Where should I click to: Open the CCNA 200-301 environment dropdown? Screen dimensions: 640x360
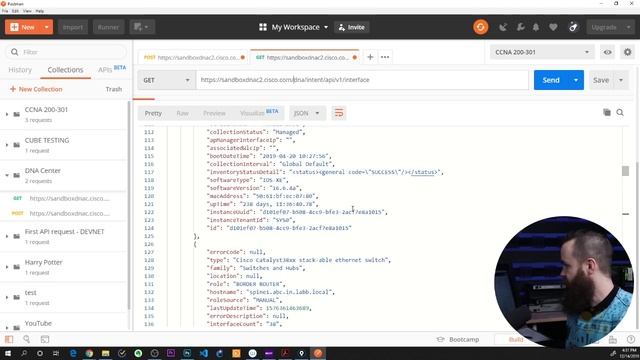tap(542, 52)
